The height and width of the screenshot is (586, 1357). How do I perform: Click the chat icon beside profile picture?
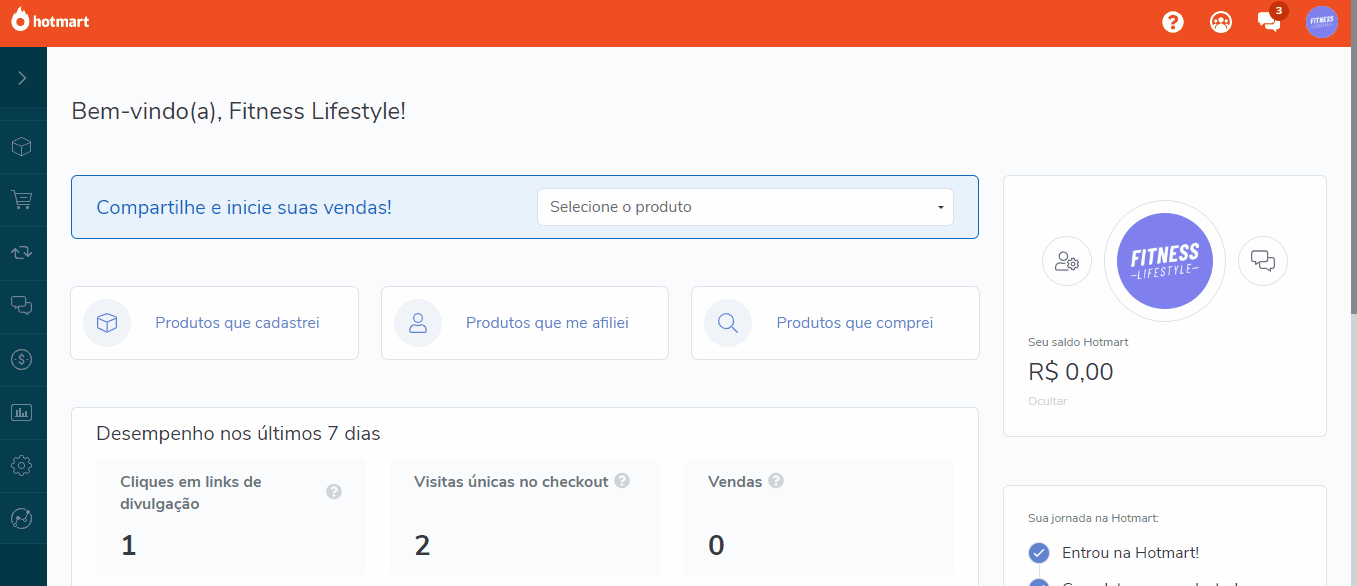1263,262
